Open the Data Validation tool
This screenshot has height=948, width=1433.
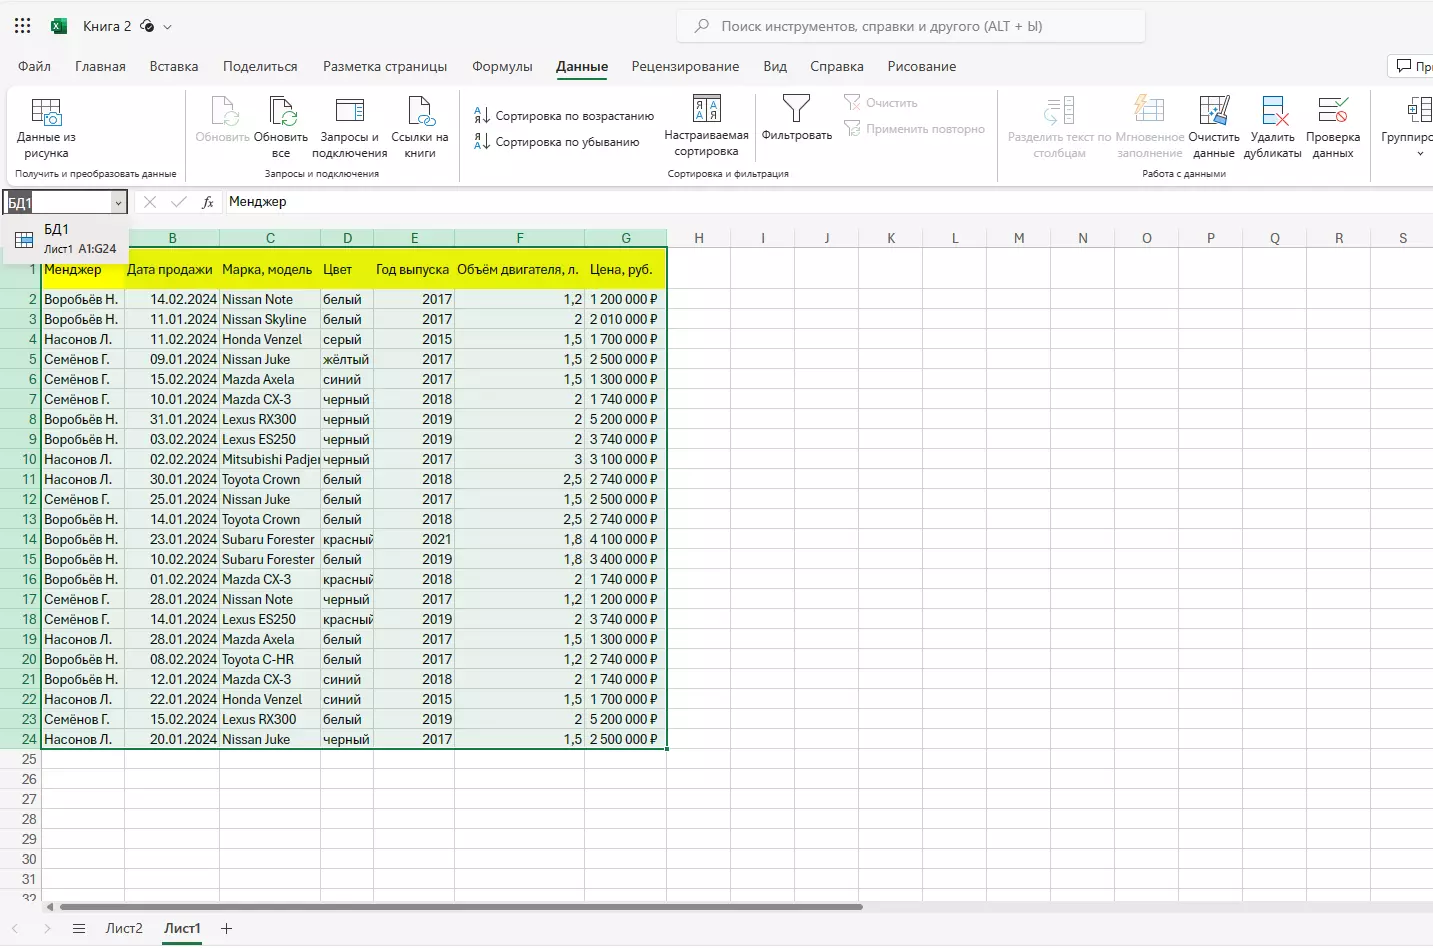(x=1332, y=112)
